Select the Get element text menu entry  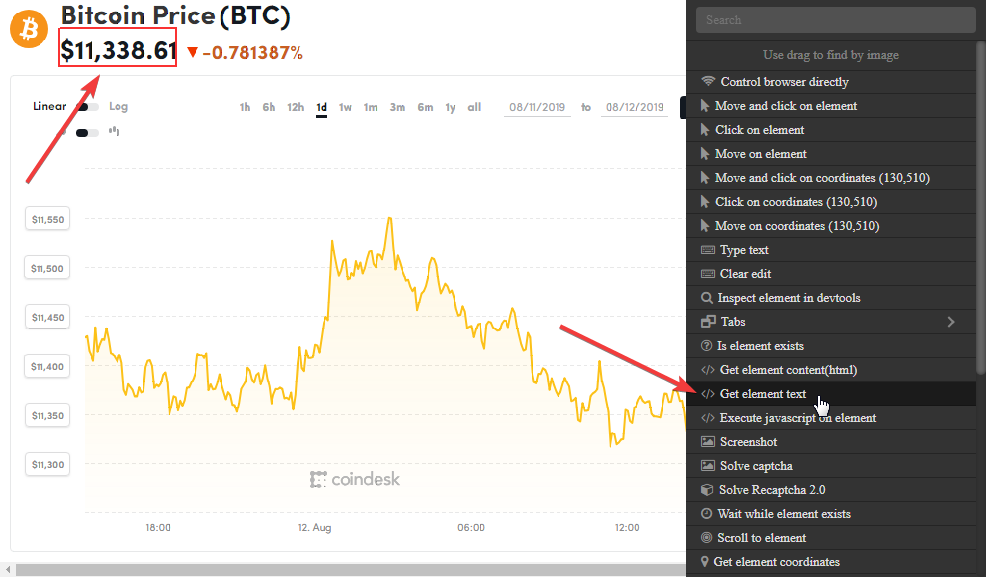click(x=763, y=394)
